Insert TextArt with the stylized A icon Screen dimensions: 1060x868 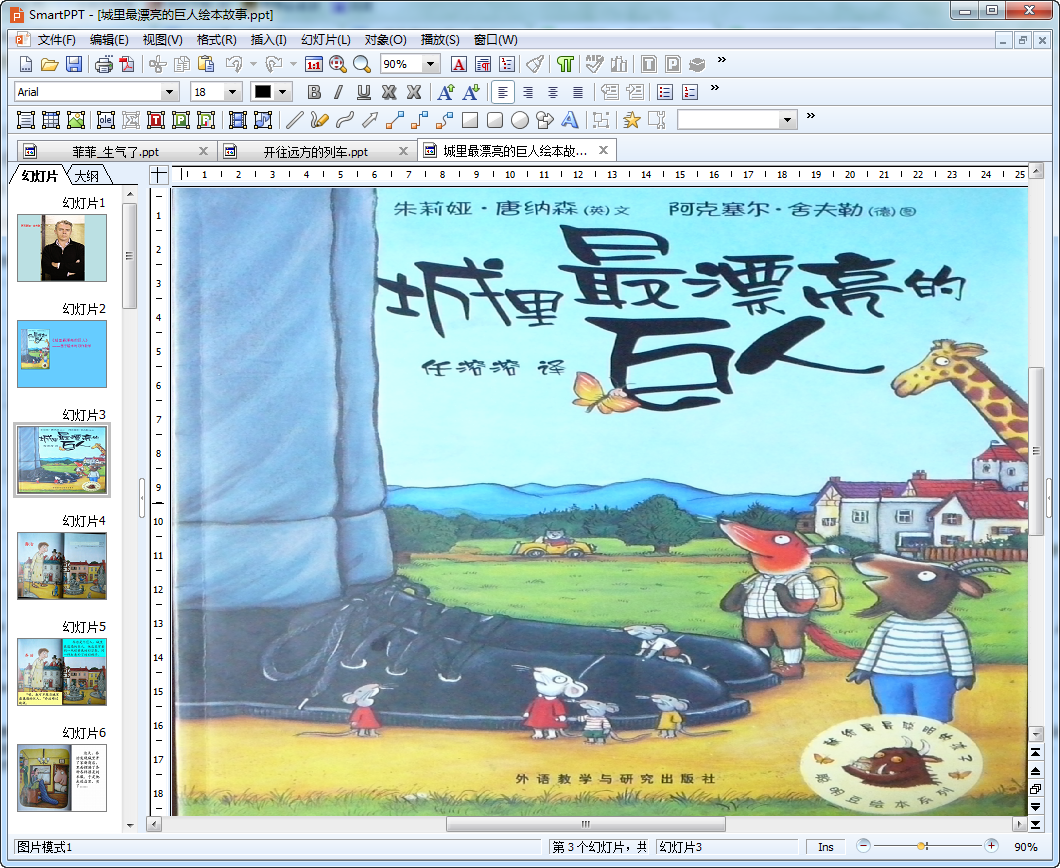click(570, 120)
